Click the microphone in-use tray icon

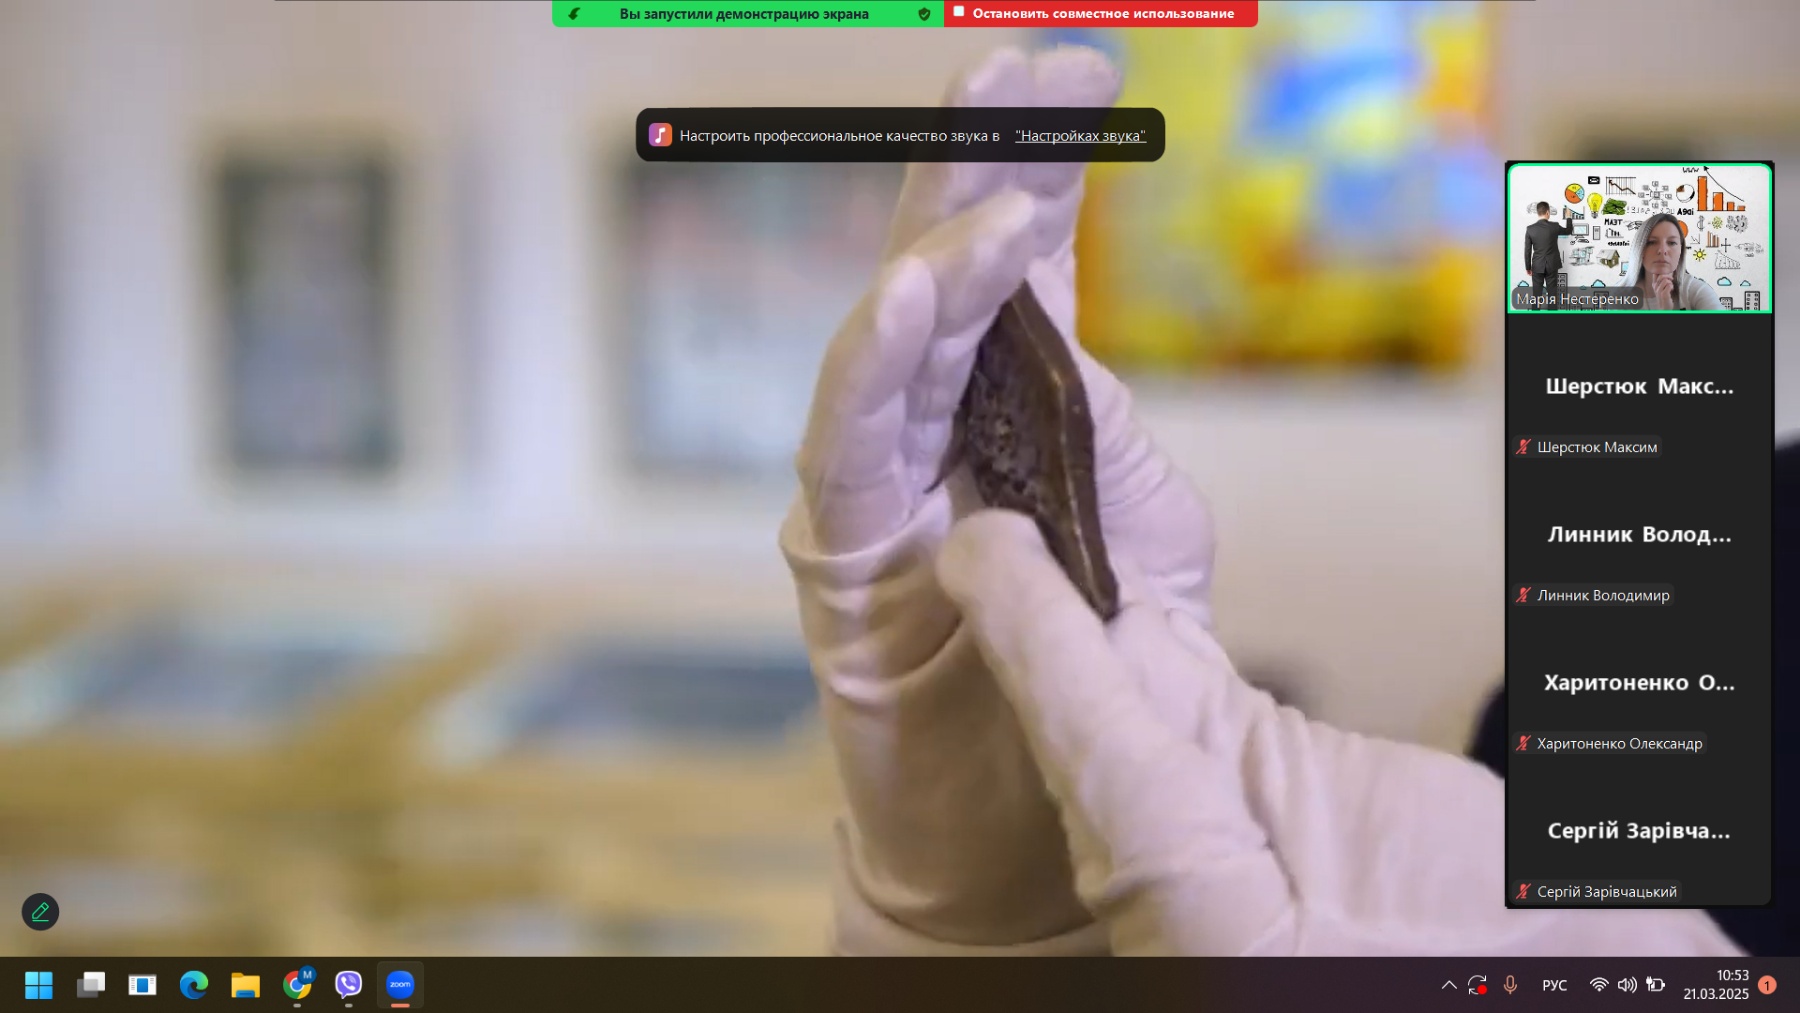coord(1510,985)
